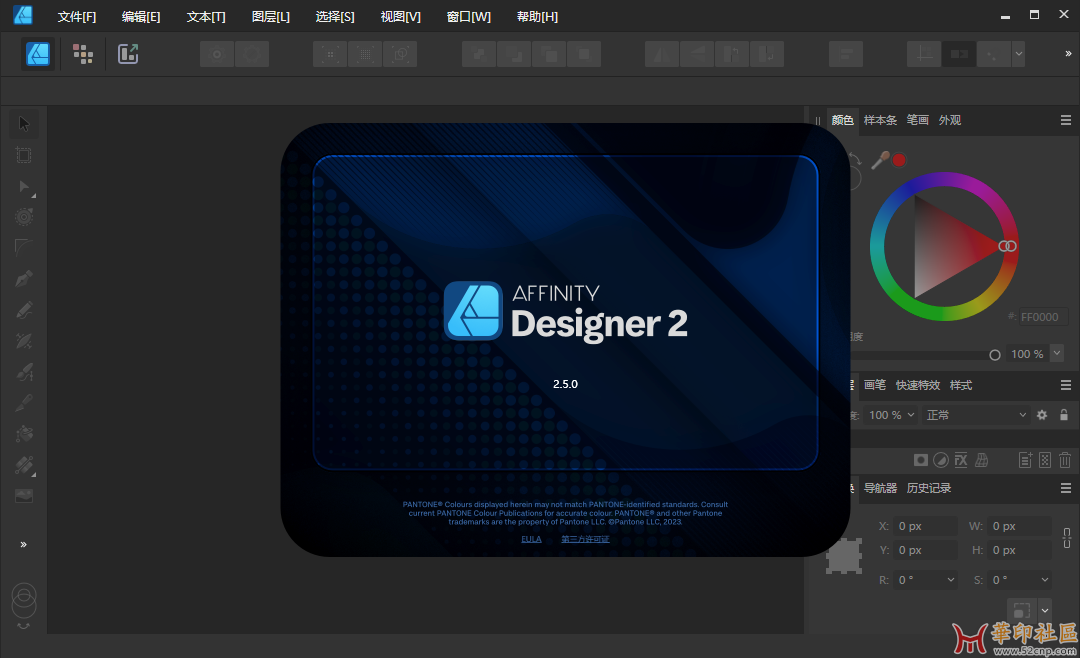The image size is (1080, 658).
Task: Click the opacity slider handle
Action: [995, 355]
